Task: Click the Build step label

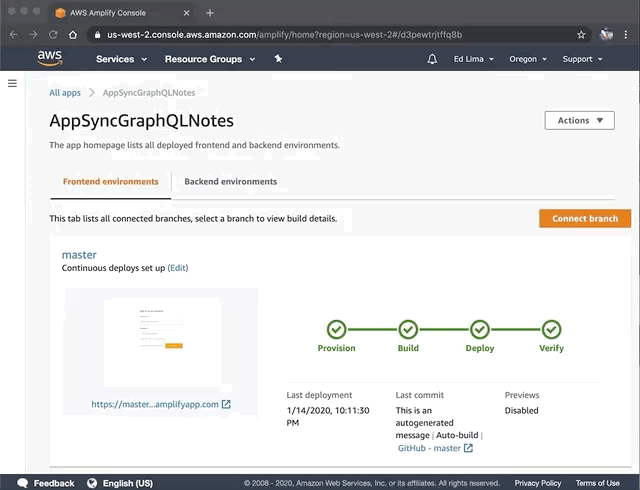Action: point(408,348)
